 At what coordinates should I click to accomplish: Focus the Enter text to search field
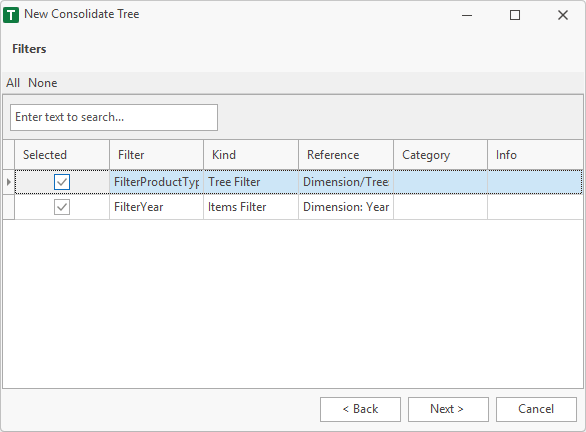point(114,117)
